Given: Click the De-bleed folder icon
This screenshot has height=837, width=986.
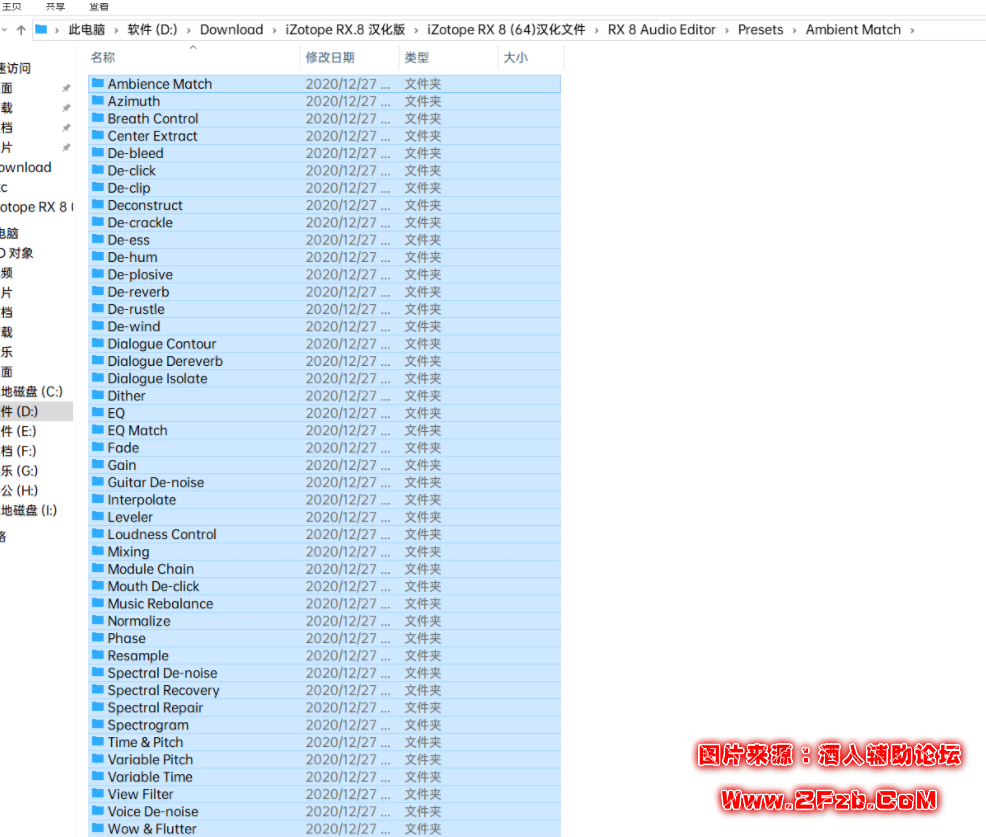Looking at the screenshot, I should click(x=97, y=152).
